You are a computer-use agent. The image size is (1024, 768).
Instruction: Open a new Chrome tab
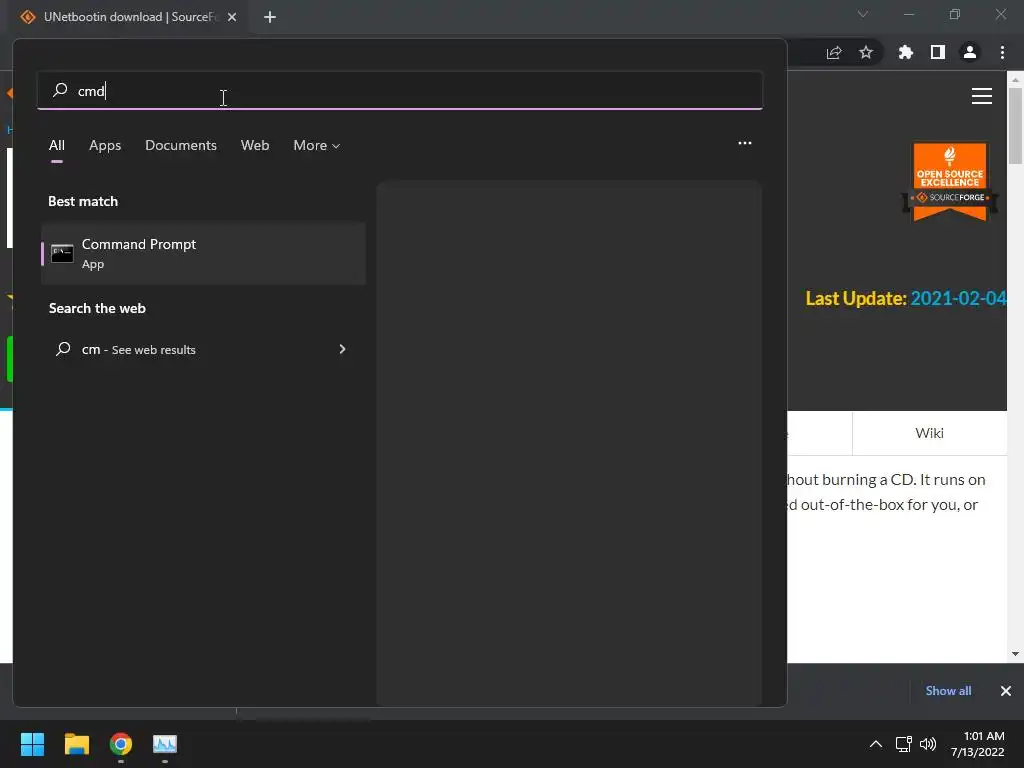(x=270, y=17)
